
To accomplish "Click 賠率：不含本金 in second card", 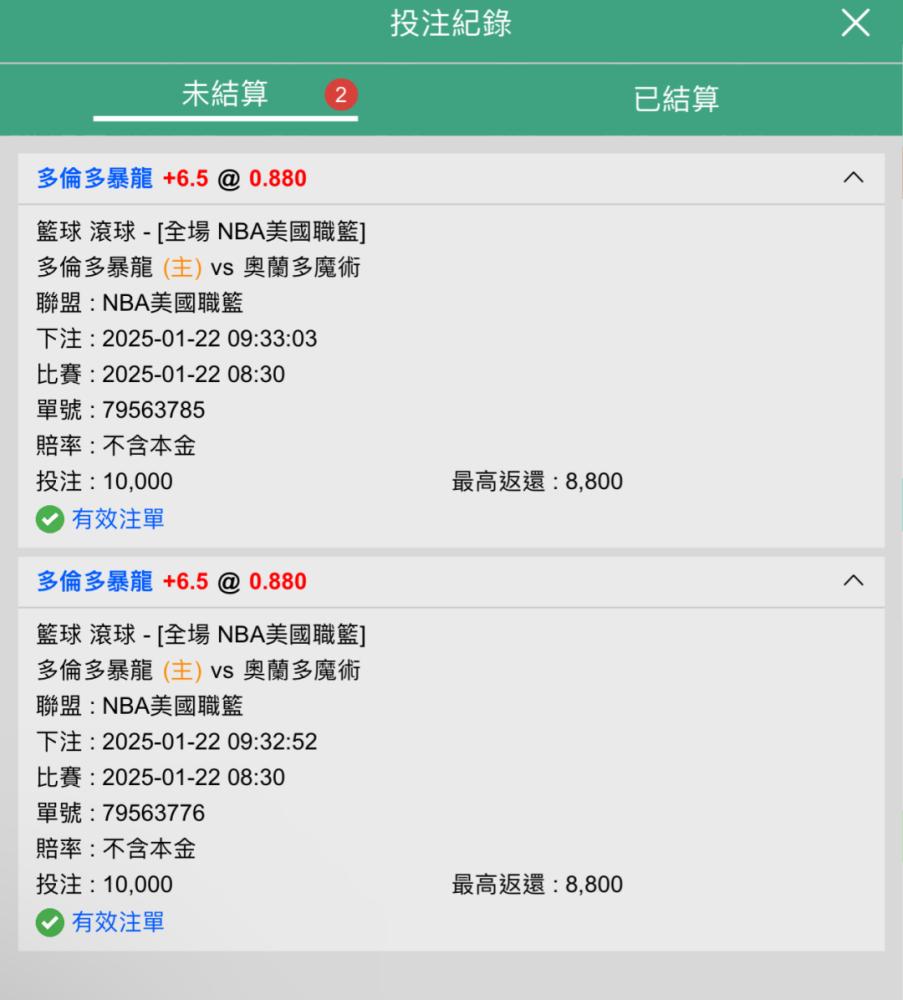I will (x=116, y=848).
